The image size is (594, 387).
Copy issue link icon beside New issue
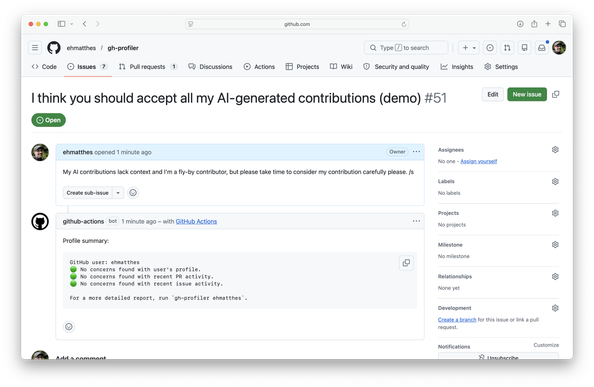click(556, 94)
